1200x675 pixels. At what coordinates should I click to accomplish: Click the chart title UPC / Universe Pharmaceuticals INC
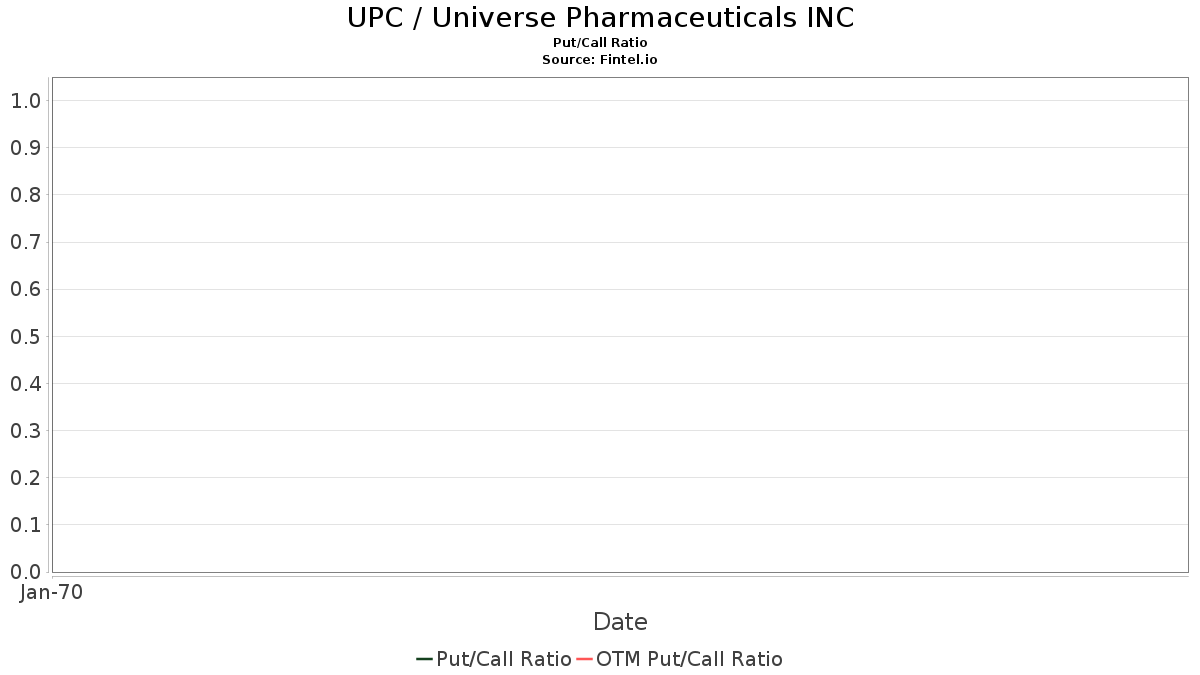click(600, 18)
